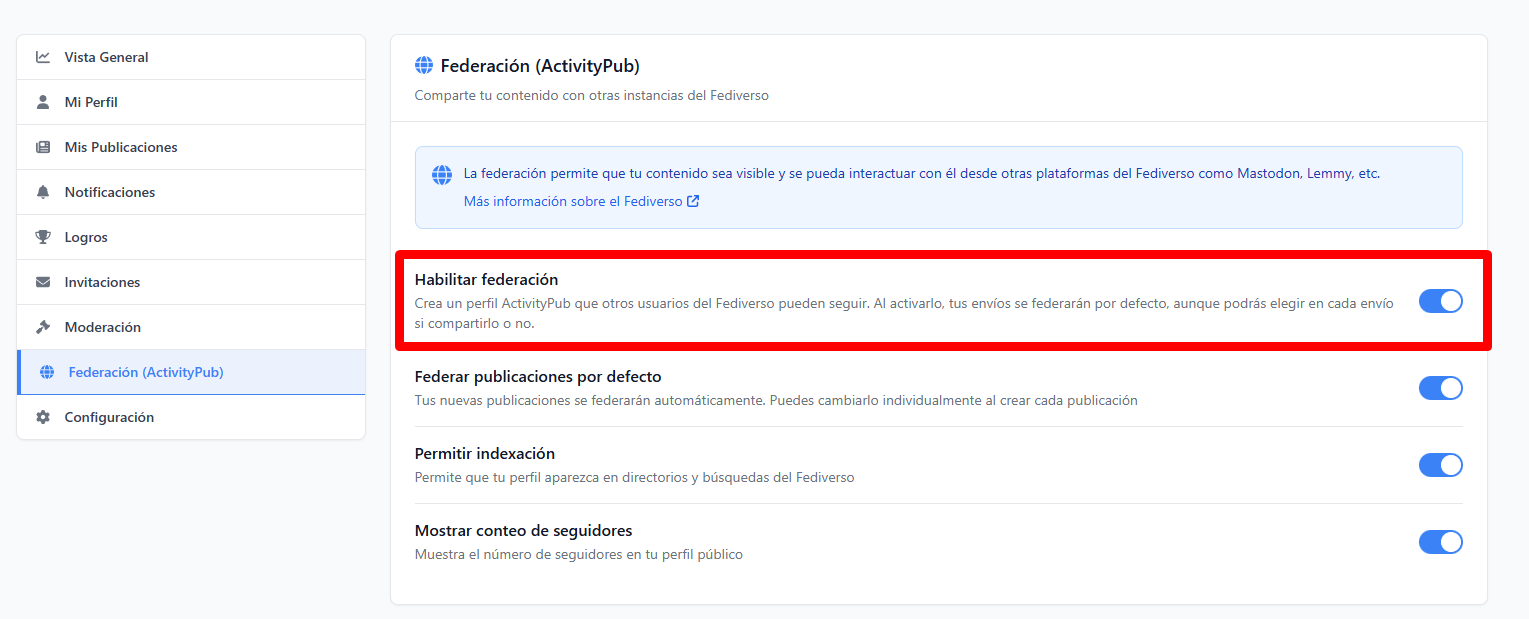Click the 'Mostrar conteo de seguidores' label
Viewport: 1529px width, 619px height.
[x=524, y=531]
